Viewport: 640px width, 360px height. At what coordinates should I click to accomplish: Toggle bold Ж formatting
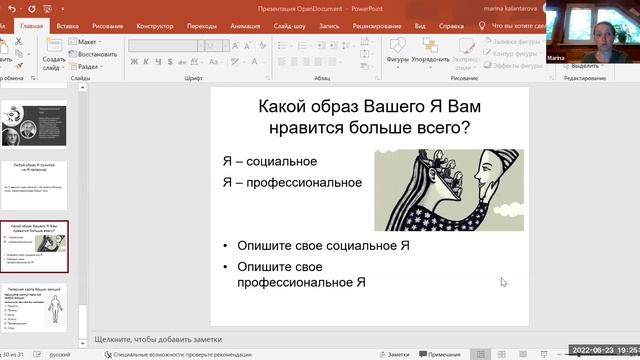134,62
